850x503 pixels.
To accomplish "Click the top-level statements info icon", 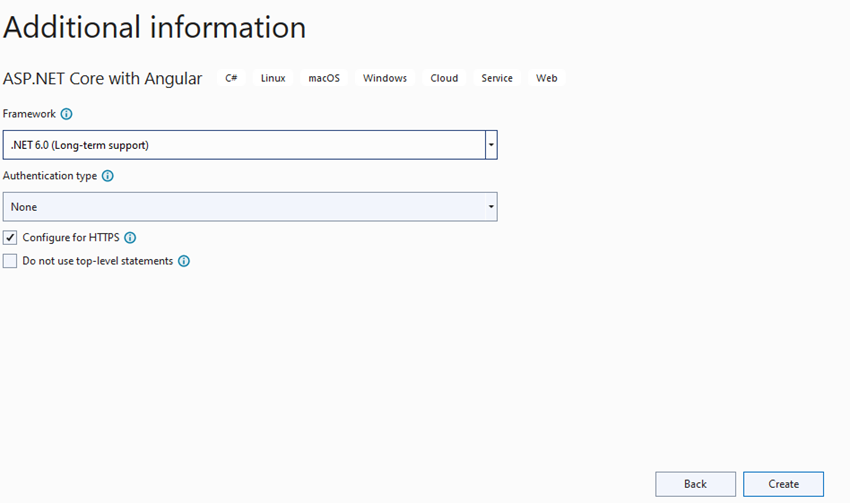I will pos(184,261).
